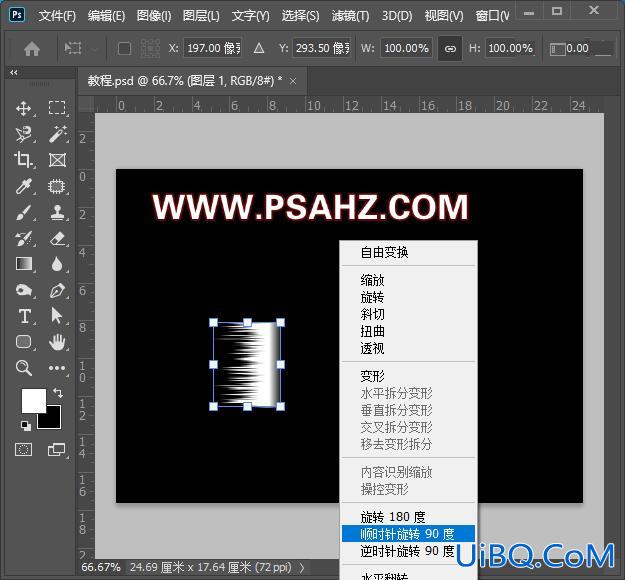Image resolution: width=625 pixels, height=580 pixels.
Task: Choose 透视 from context menu
Action: (409, 348)
